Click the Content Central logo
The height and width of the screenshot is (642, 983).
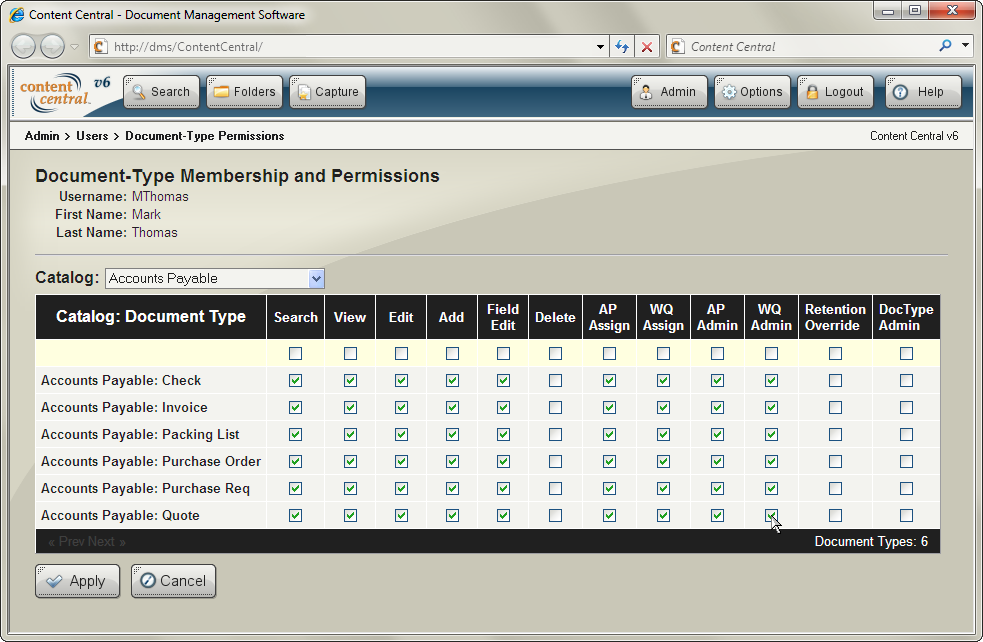[x=65, y=93]
